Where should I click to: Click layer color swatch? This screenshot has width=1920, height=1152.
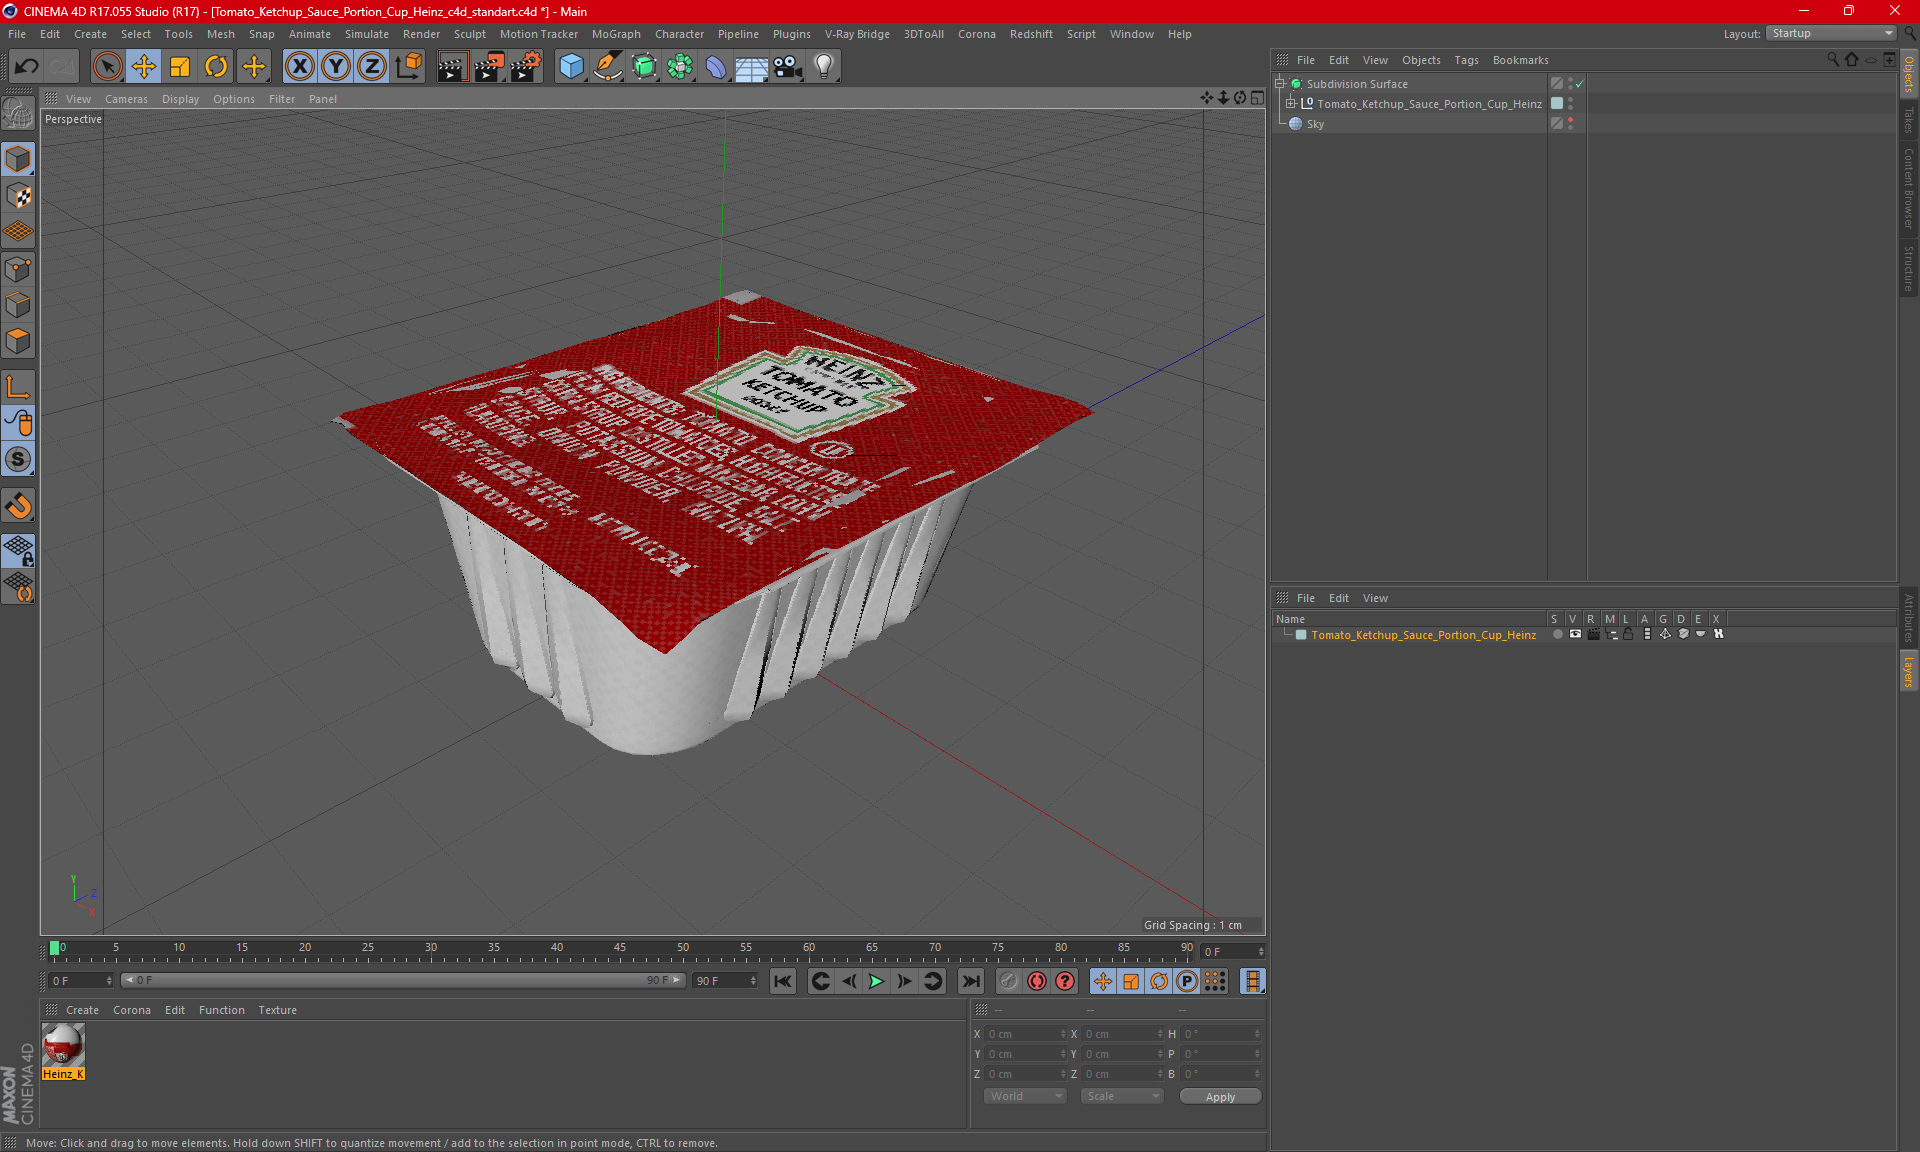(x=1301, y=635)
